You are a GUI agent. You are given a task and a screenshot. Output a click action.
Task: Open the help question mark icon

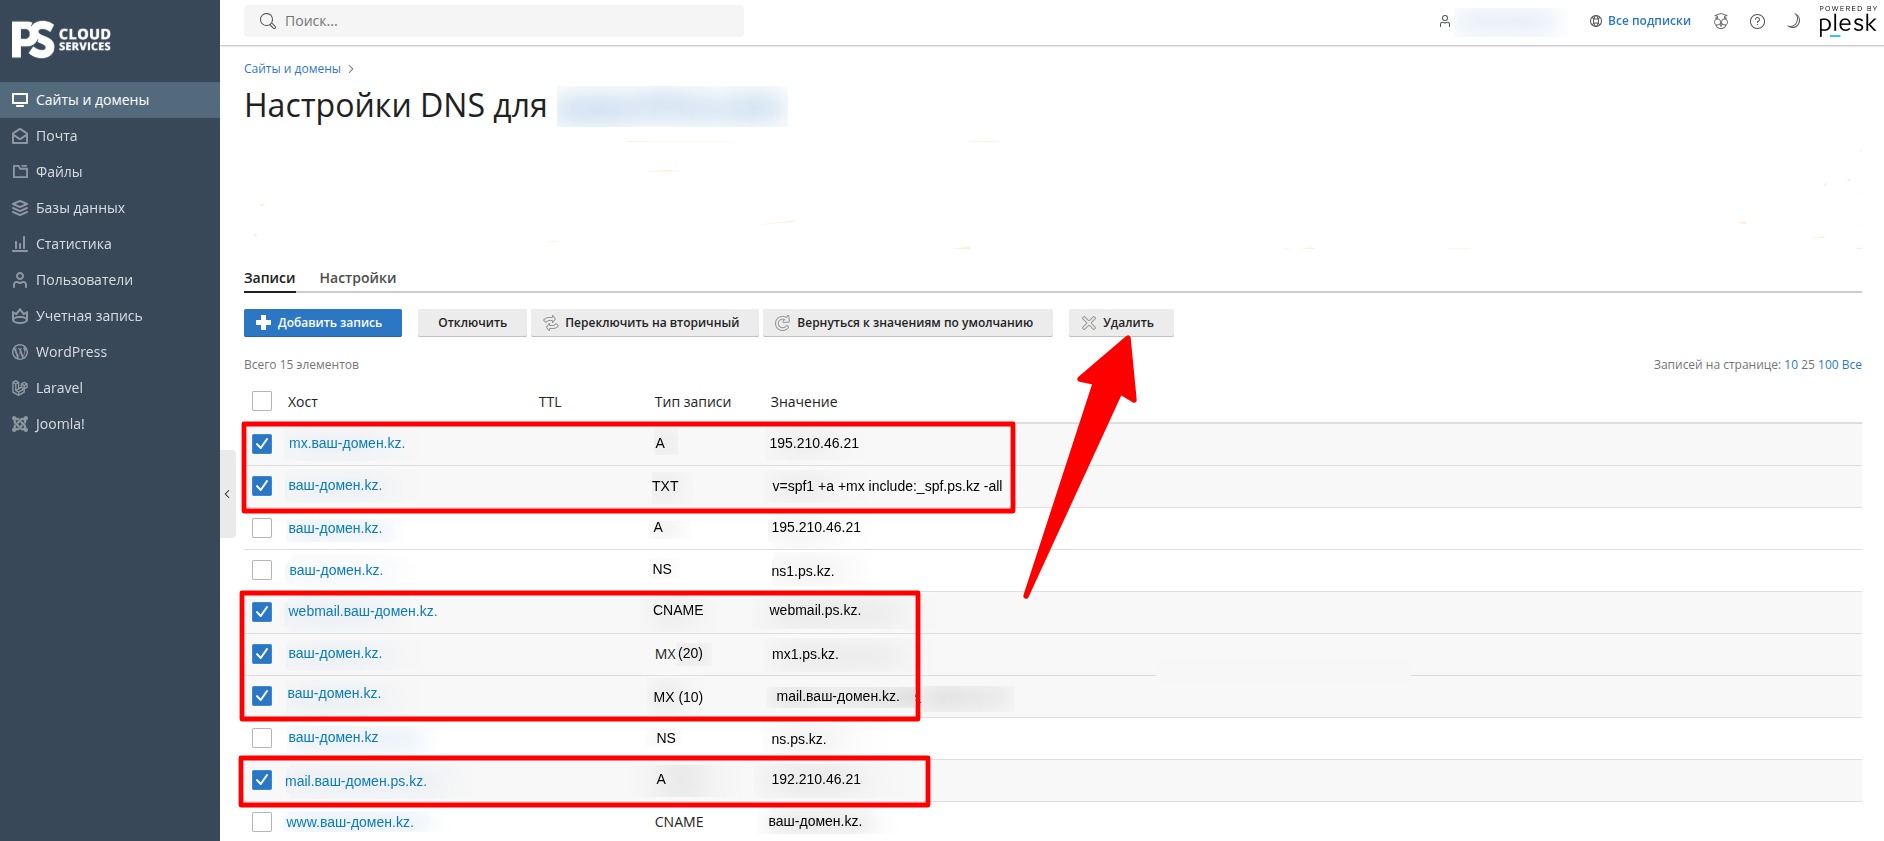1757,21
